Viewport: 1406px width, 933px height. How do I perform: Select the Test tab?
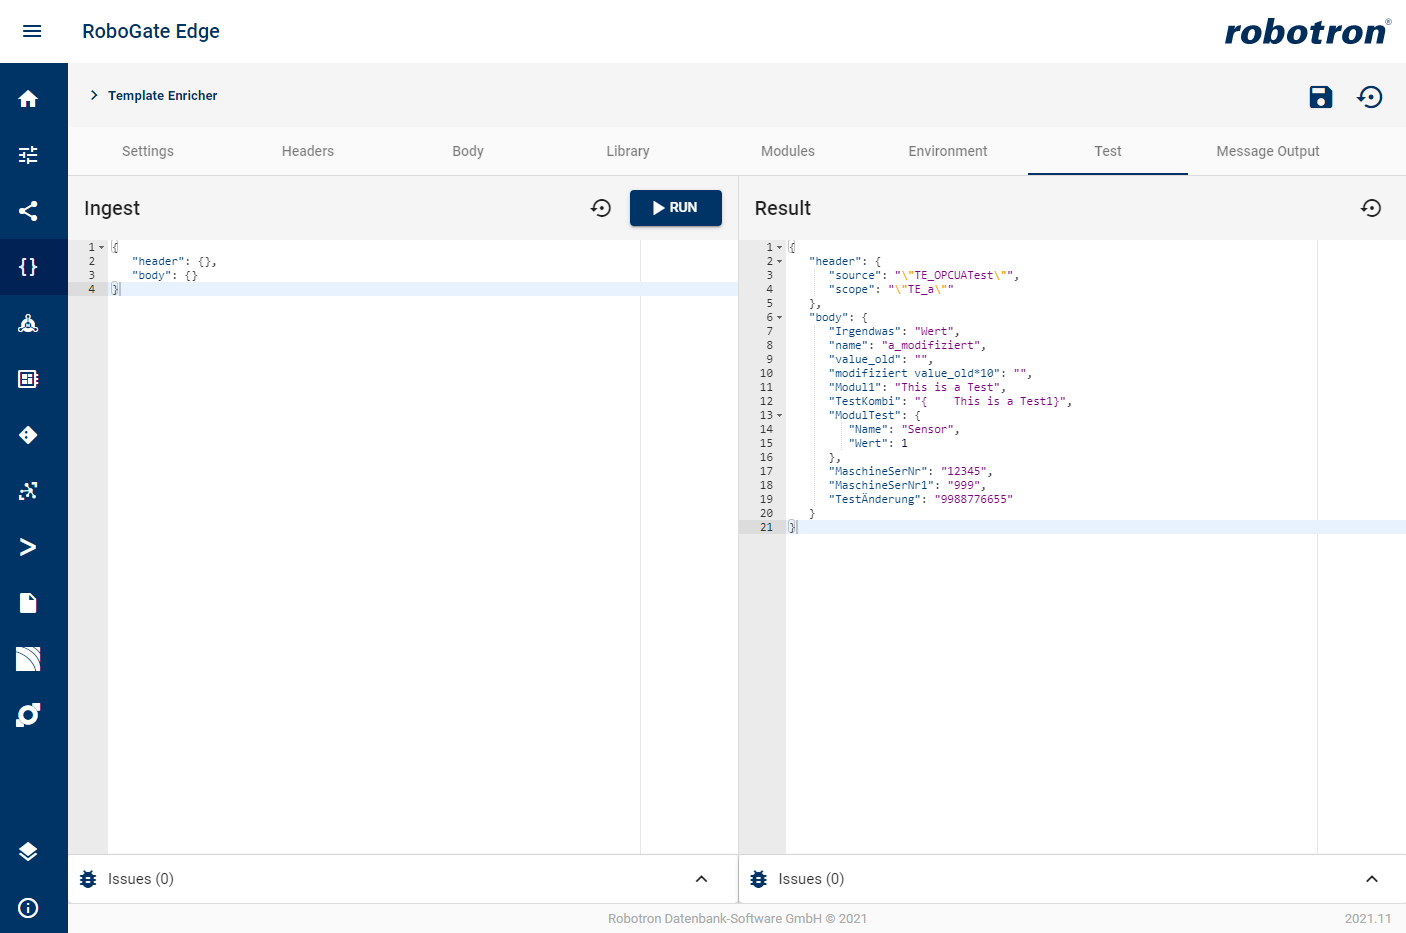1108,151
